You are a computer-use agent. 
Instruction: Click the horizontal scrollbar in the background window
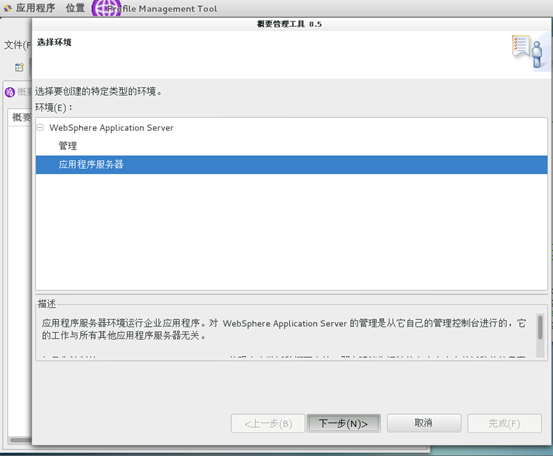20,440
